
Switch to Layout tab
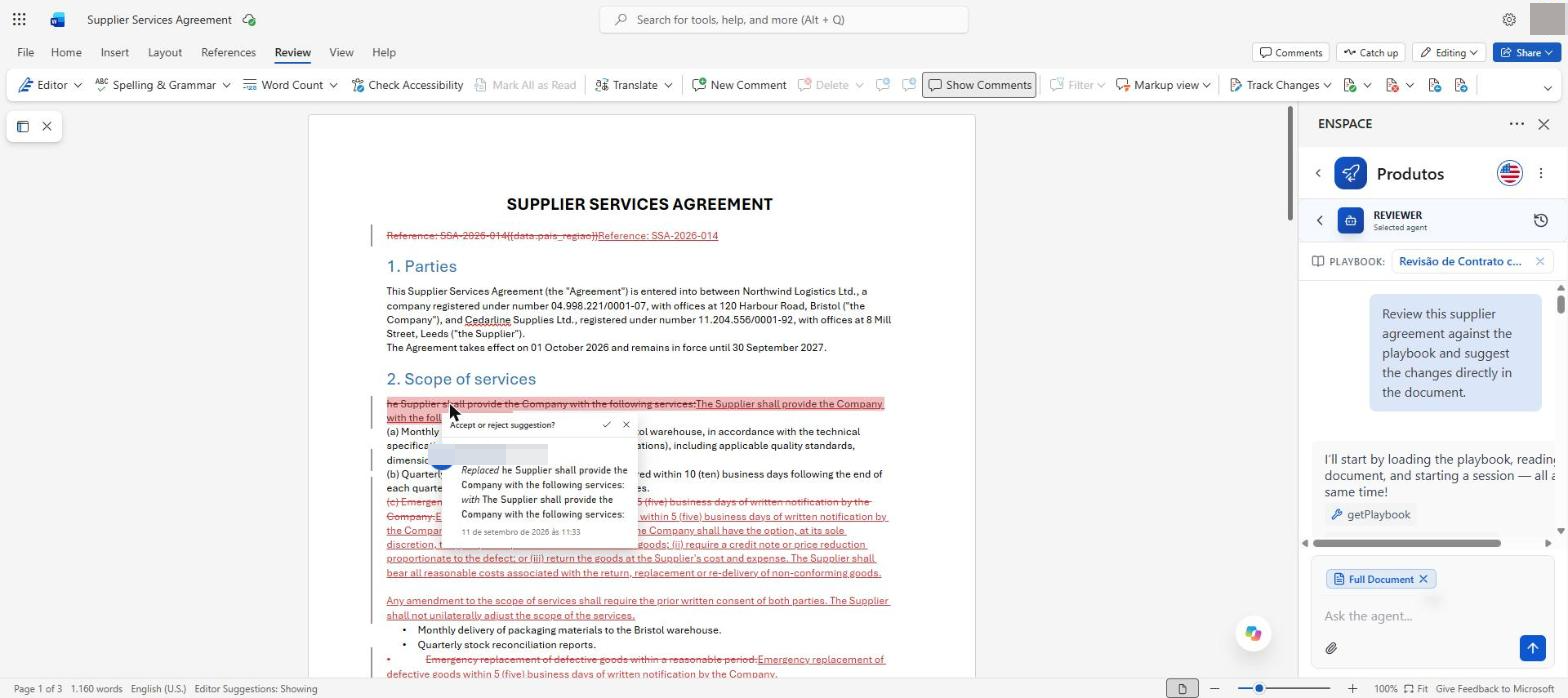(x=165, y=52)
